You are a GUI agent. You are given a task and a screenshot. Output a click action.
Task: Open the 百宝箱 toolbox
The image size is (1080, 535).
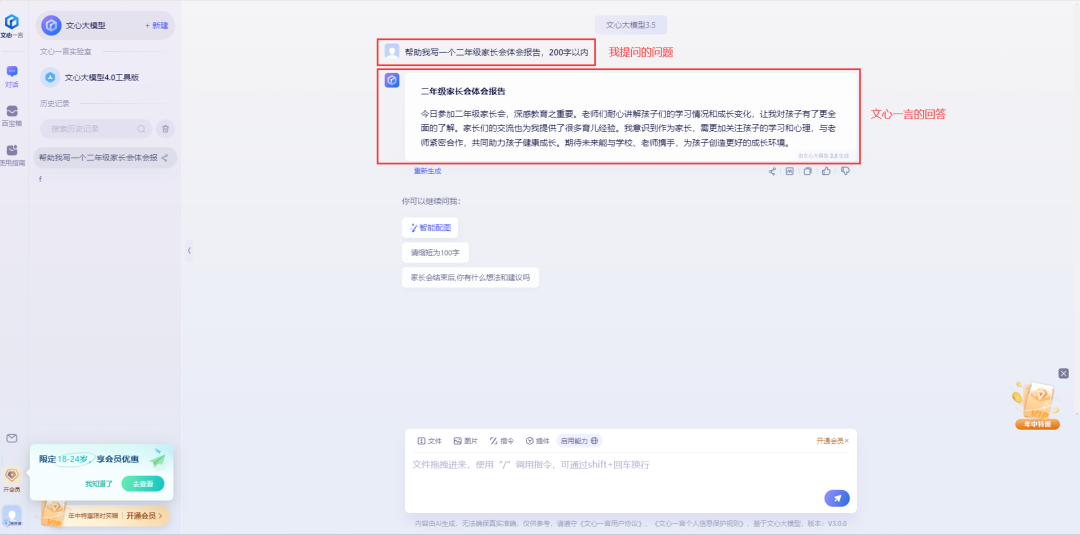[x=12, y=116]
